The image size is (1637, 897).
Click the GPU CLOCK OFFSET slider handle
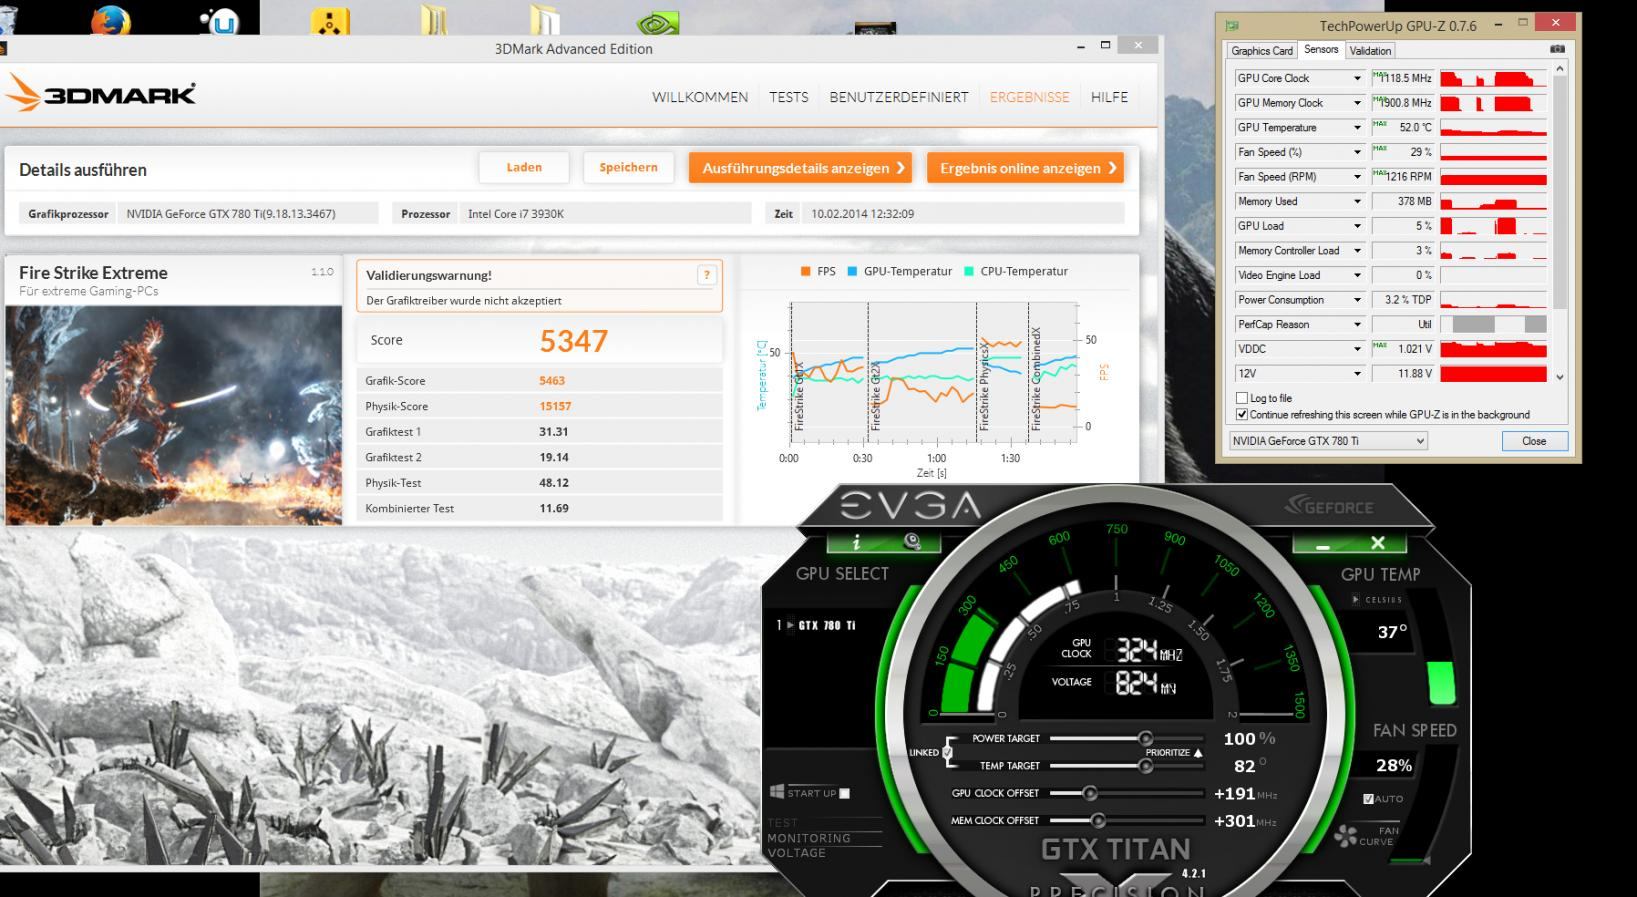click(1090, 793)
